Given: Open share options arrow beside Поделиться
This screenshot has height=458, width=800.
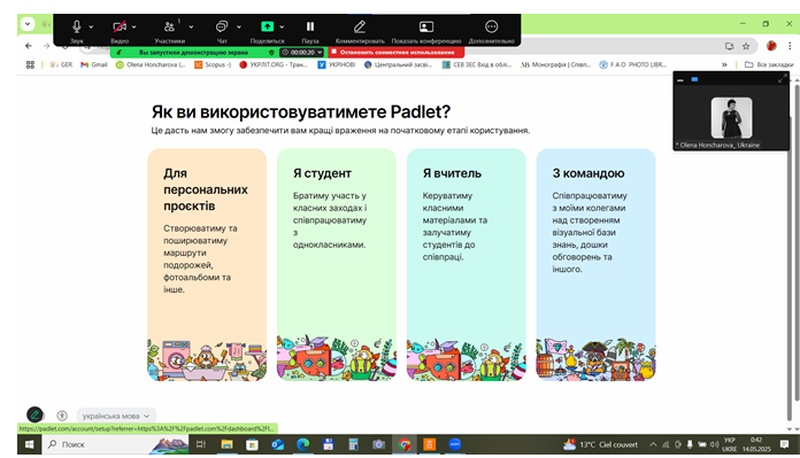Looking at the screenshot, I should (x=282, y=27).
